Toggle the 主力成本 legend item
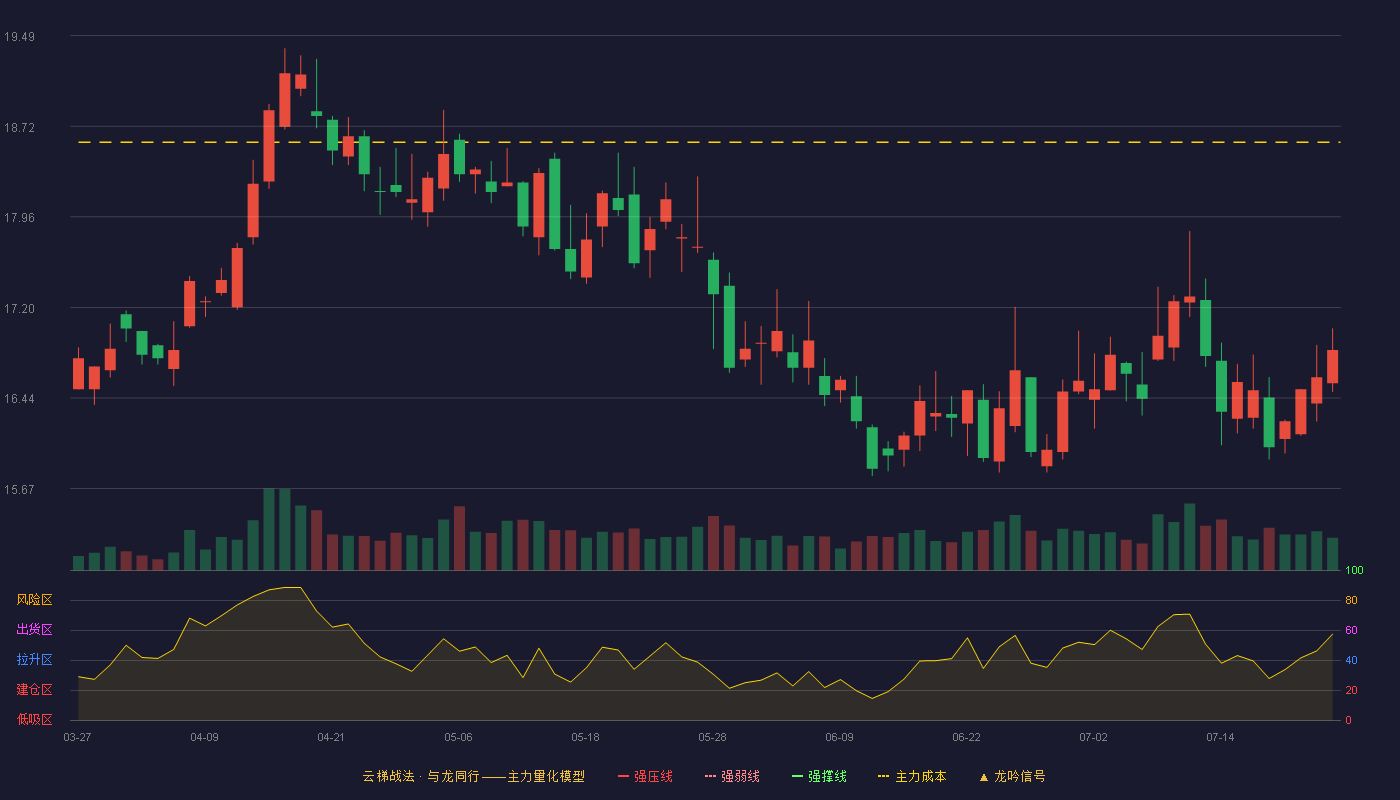 (912, 776)
